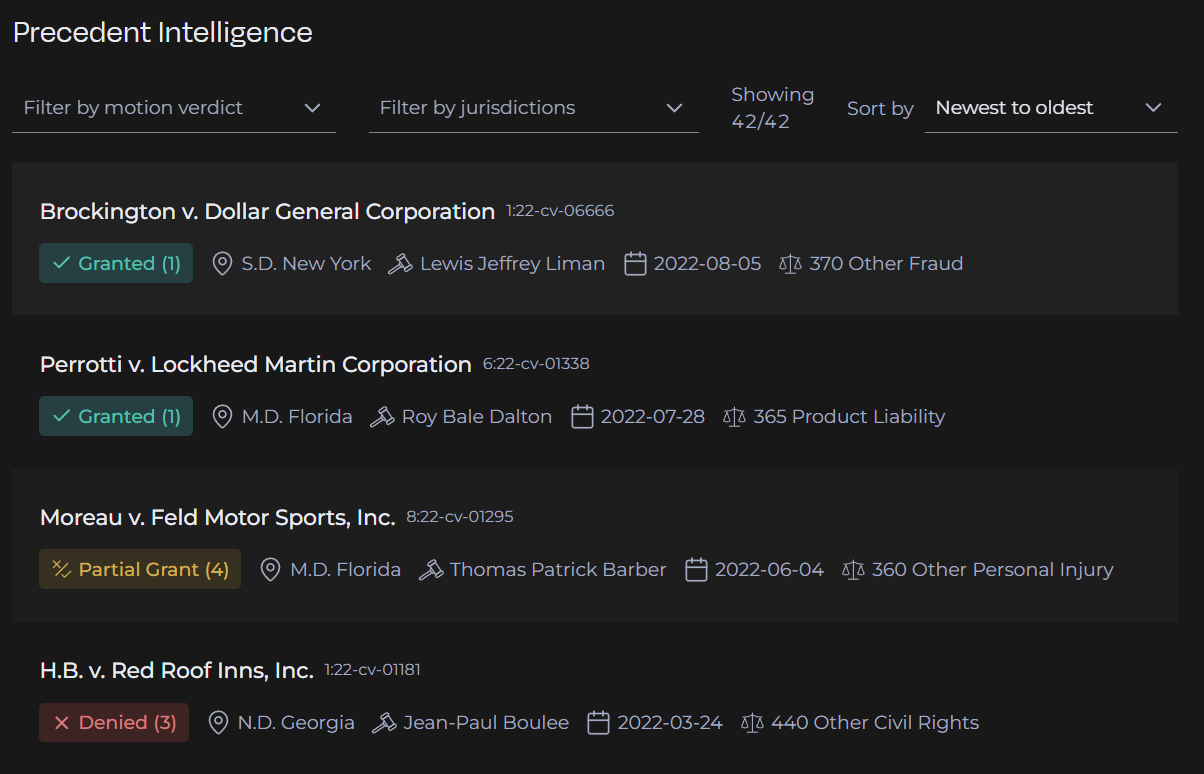The height and width of the screenshot is (774, 1204).
Task: Click calendar icon beside 2022-06-04
Action: click(696, 570)
